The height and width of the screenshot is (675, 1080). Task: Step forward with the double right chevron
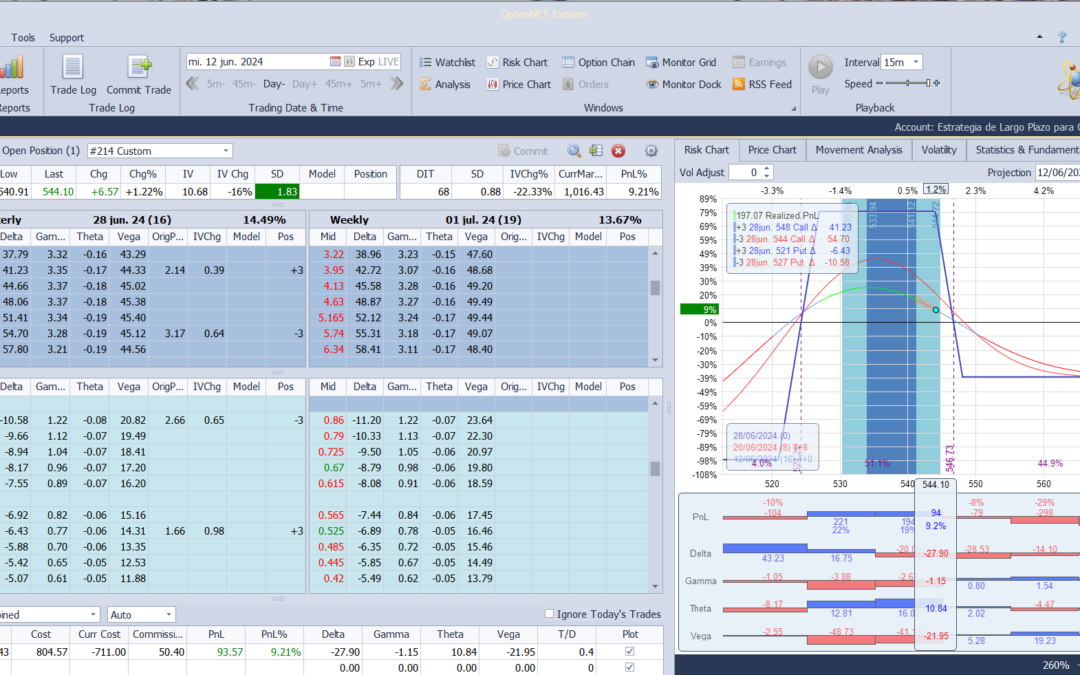click(396, 84)
